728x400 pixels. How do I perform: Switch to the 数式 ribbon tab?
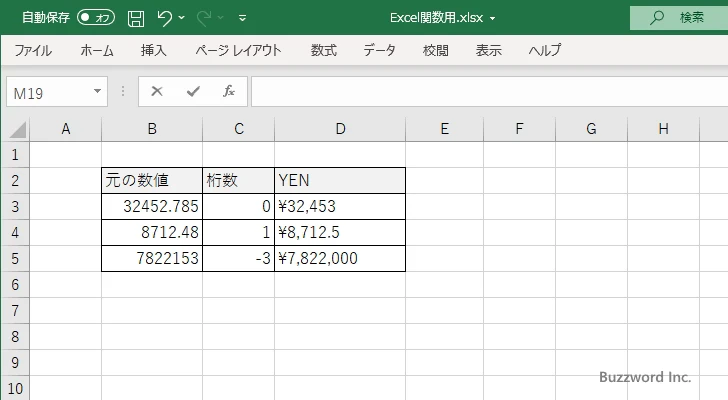(x=323, y=50)
